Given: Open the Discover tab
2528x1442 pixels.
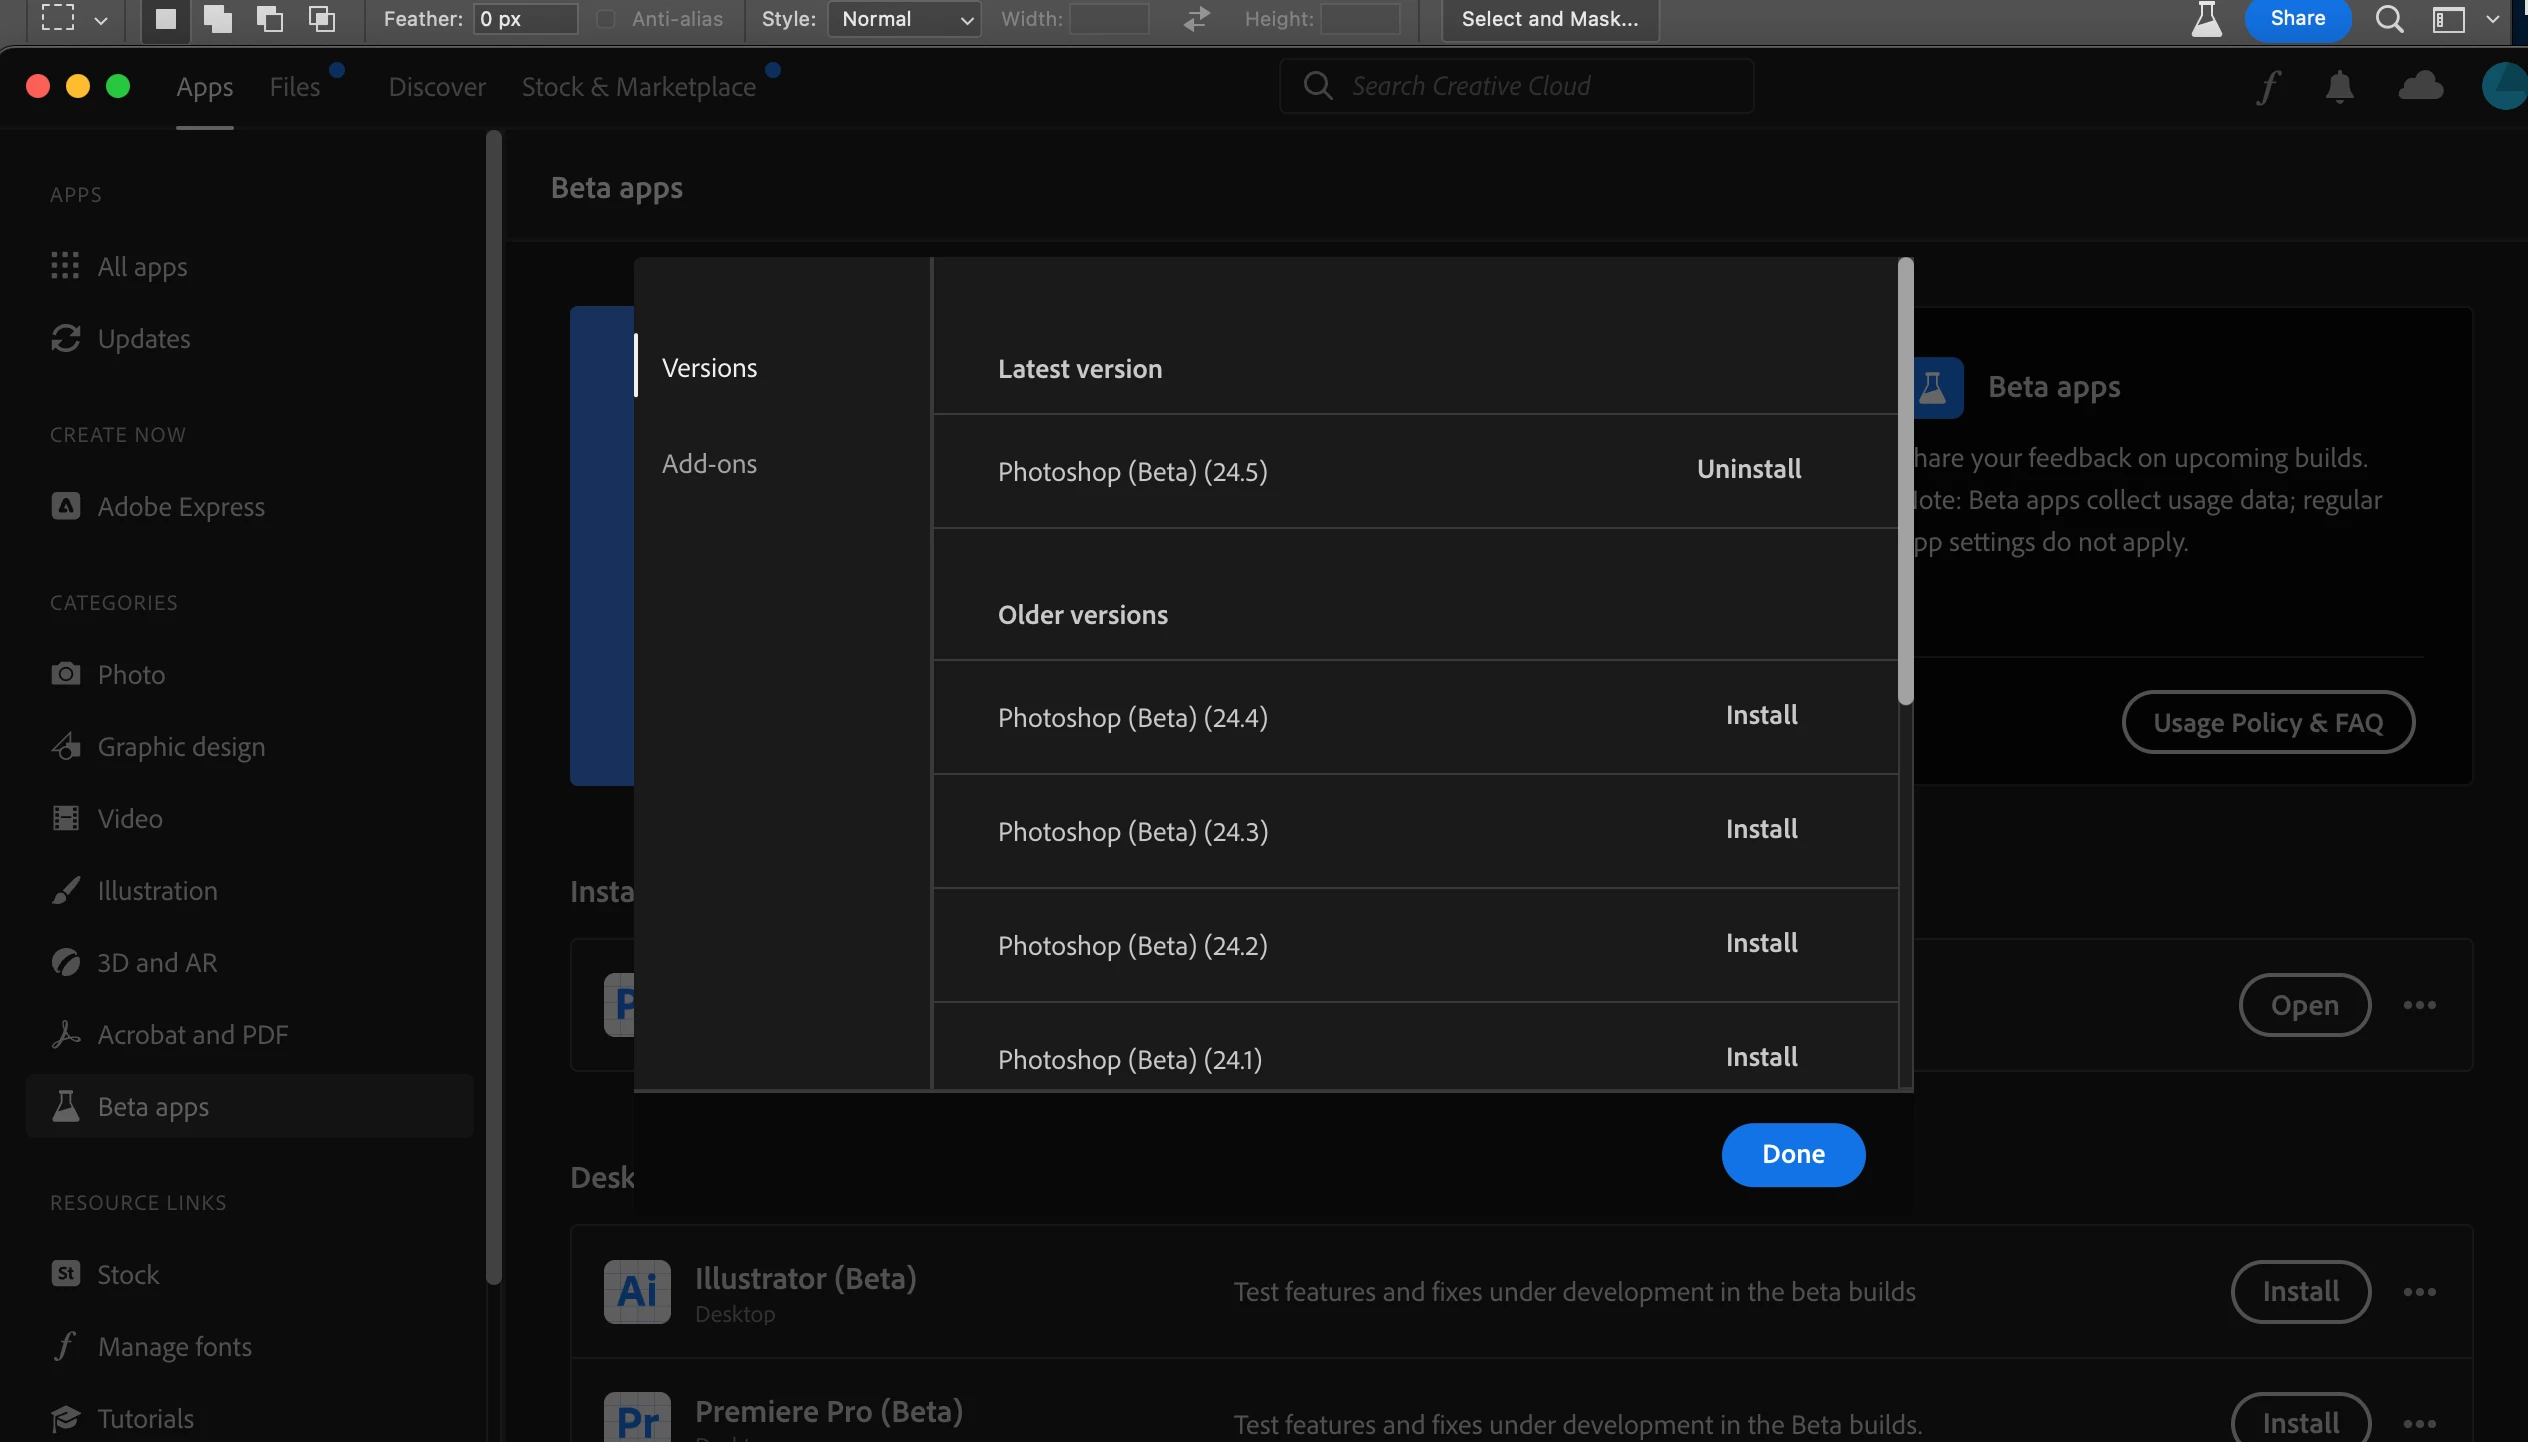Looking at the screenshot, I should [437, 87].
